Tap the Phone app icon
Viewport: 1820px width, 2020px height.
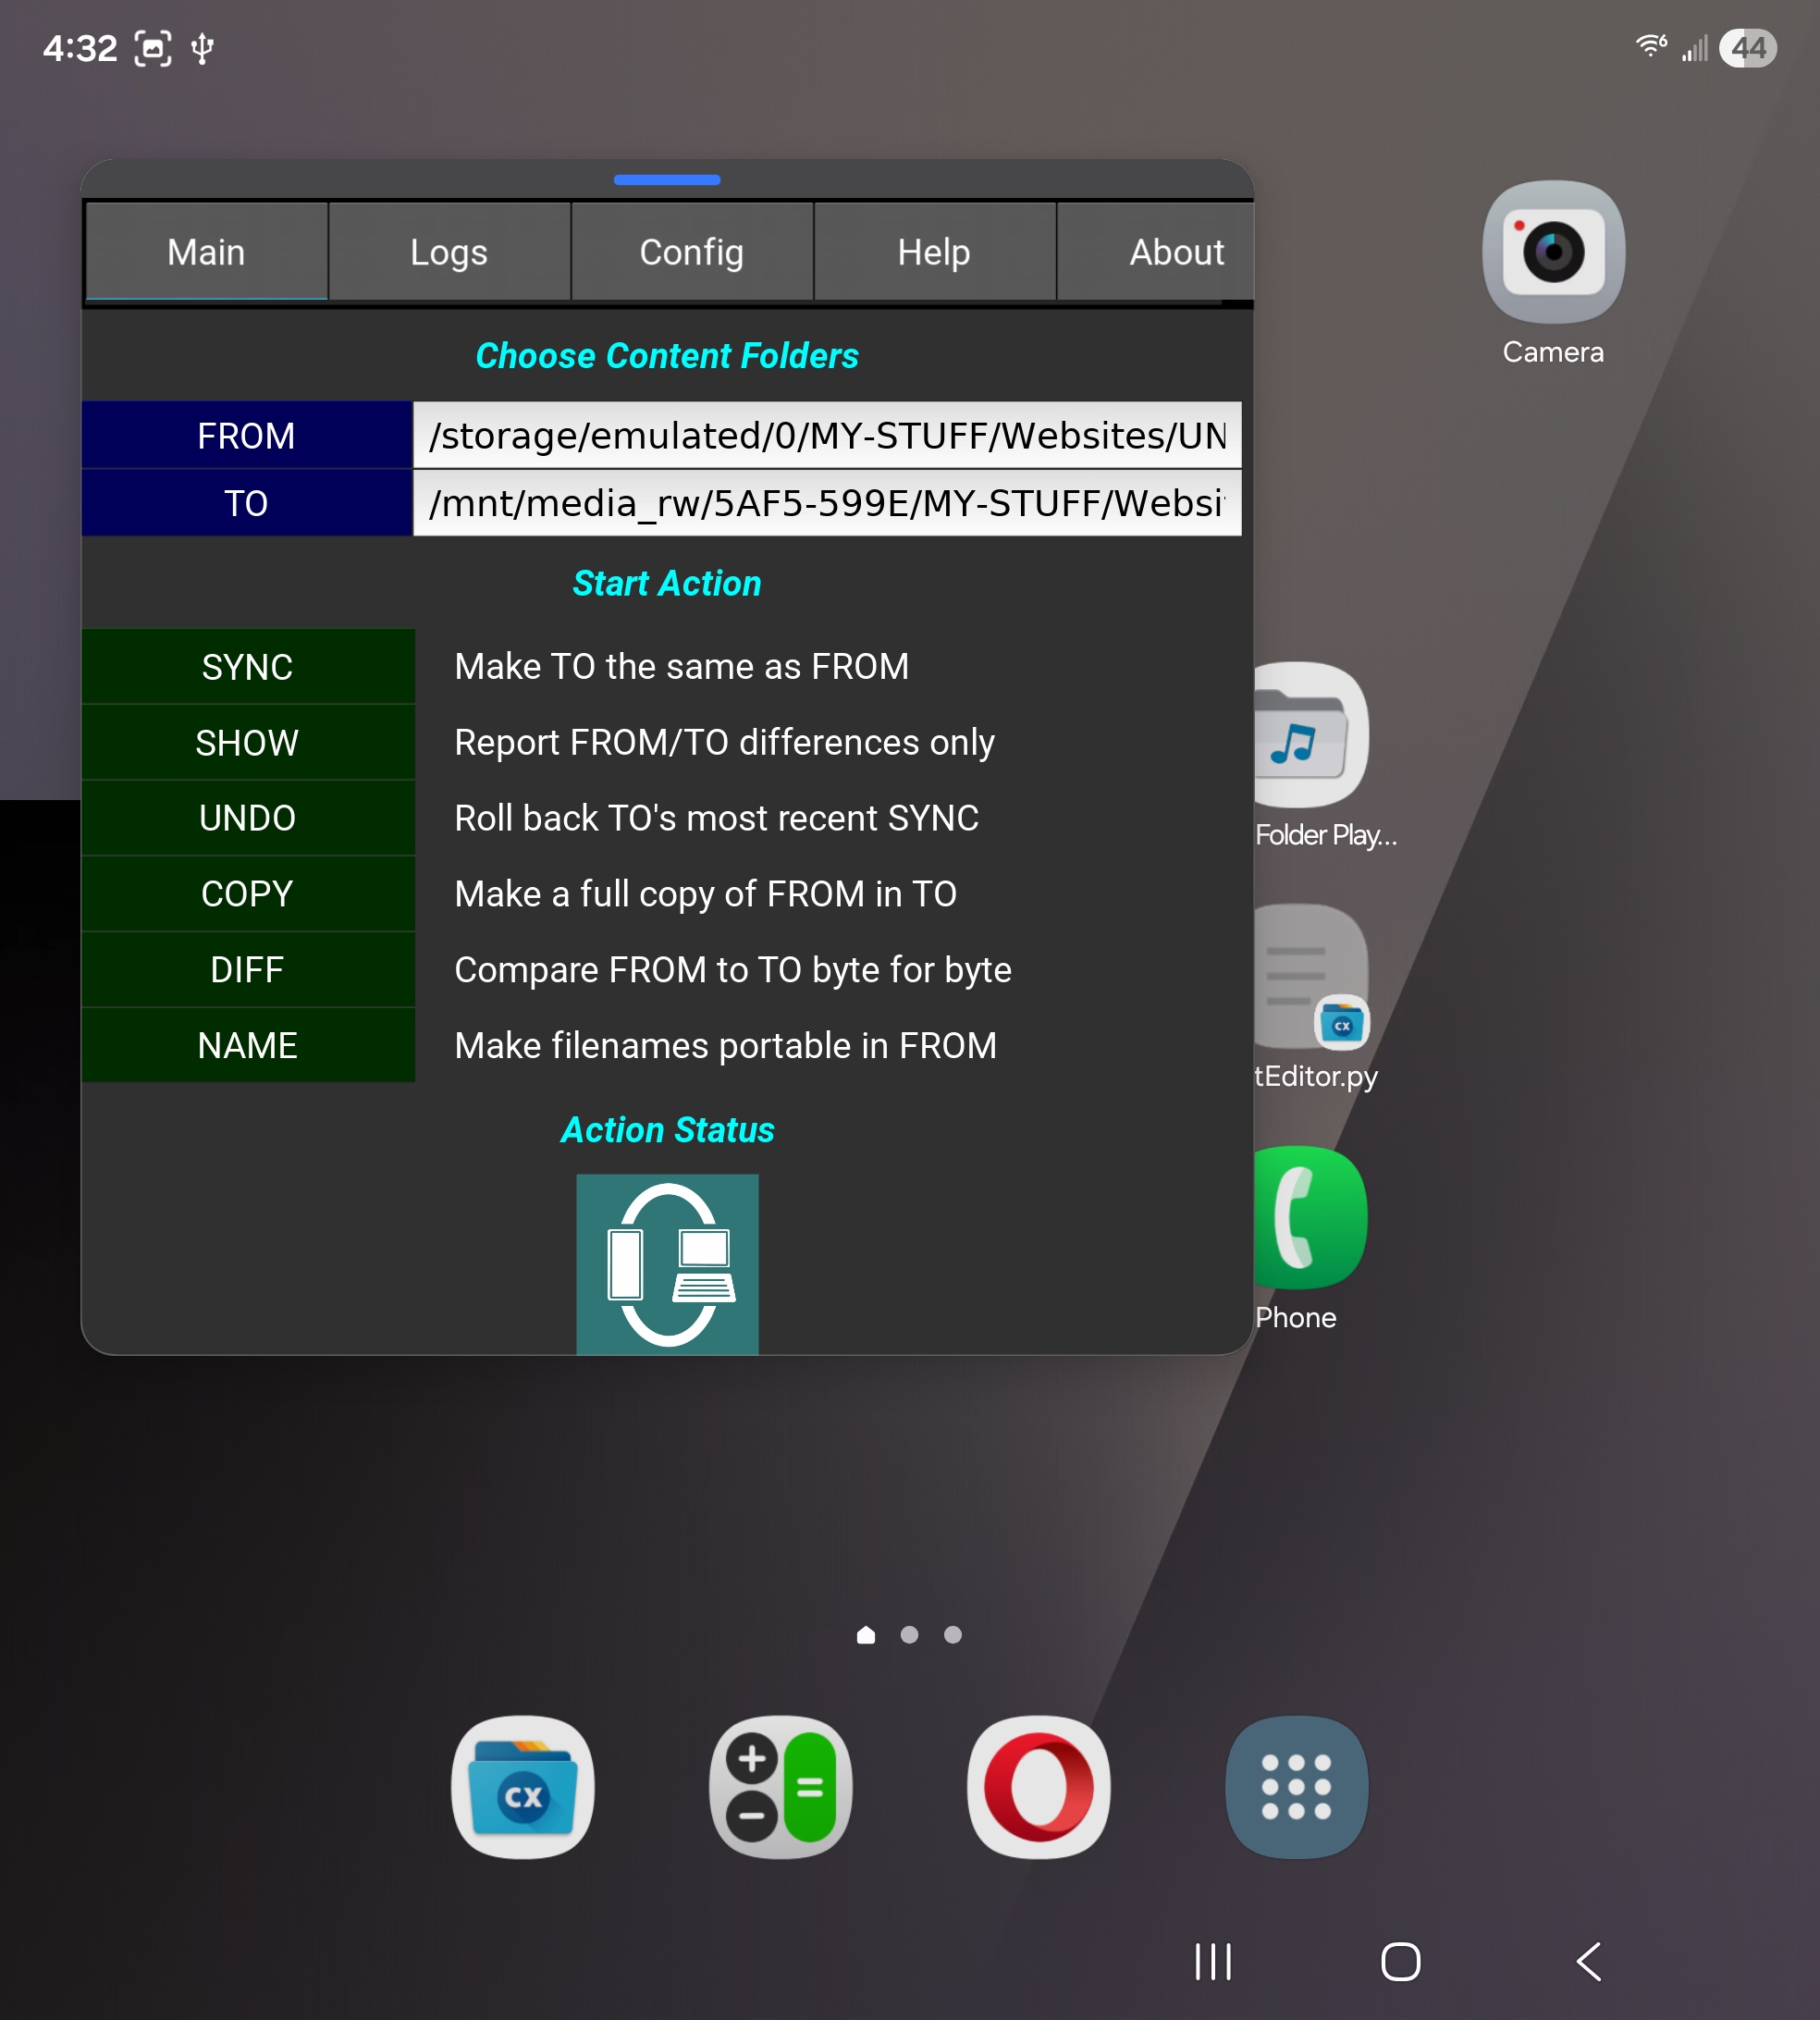(1312, 1218)
